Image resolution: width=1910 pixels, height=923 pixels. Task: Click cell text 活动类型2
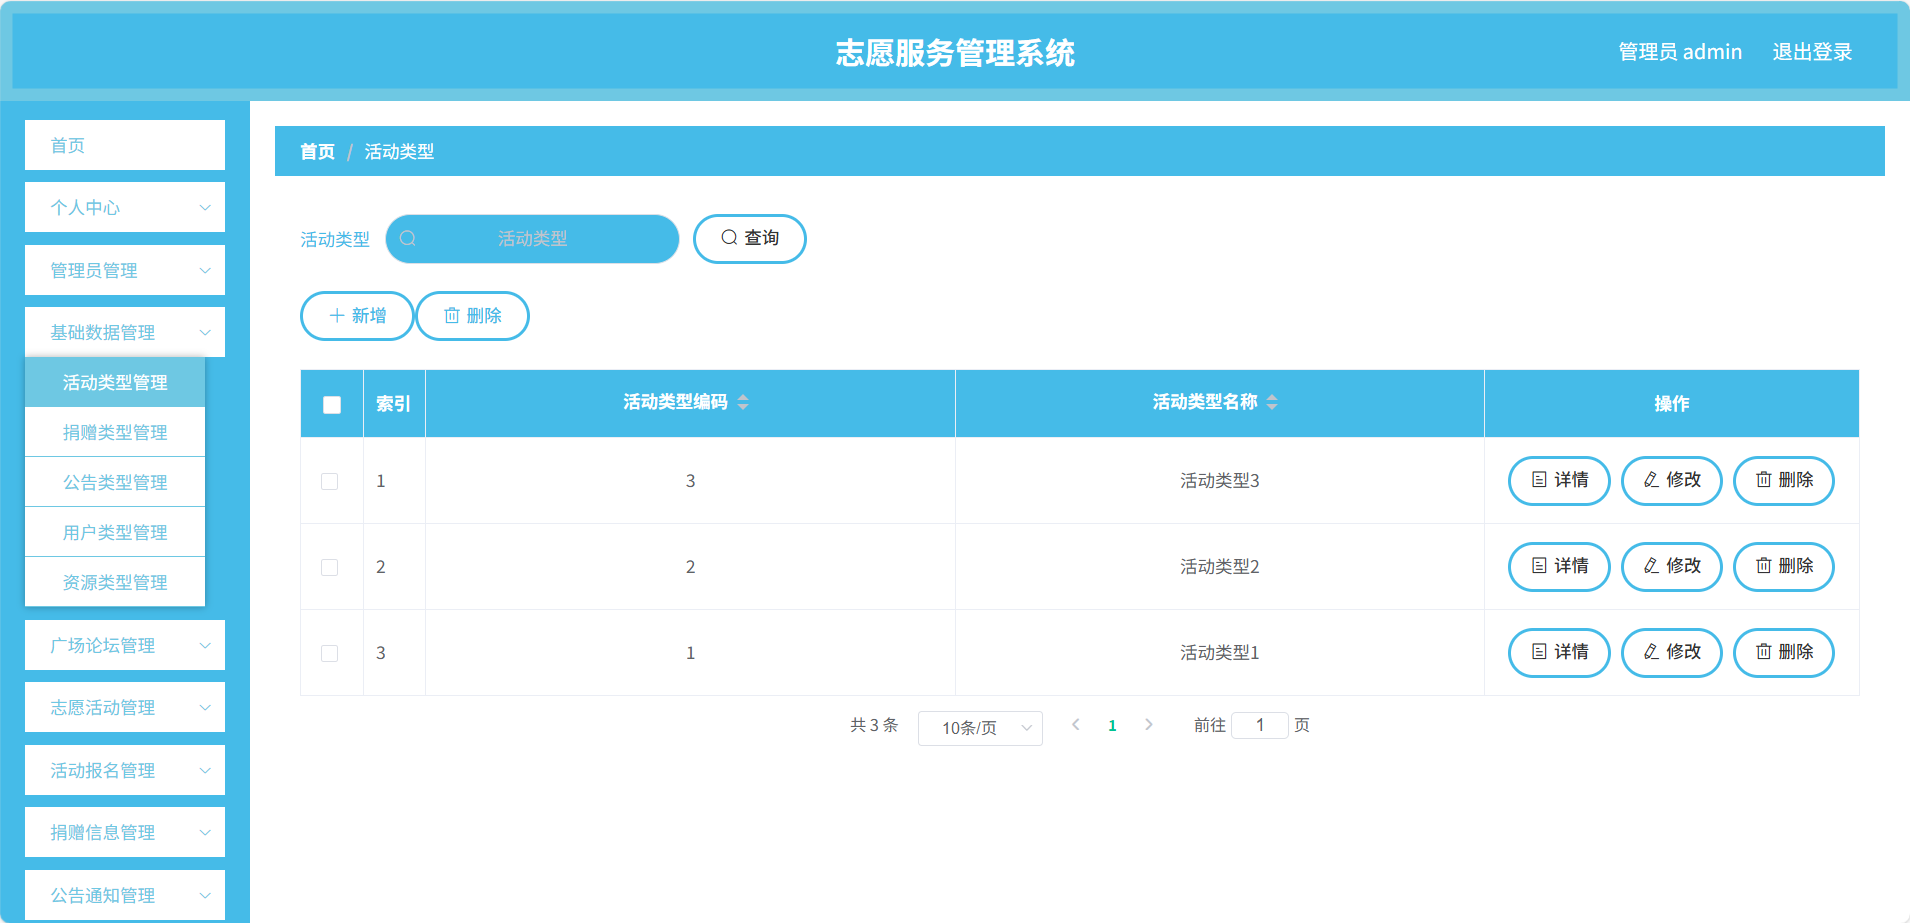click(x=1220, y=567)
